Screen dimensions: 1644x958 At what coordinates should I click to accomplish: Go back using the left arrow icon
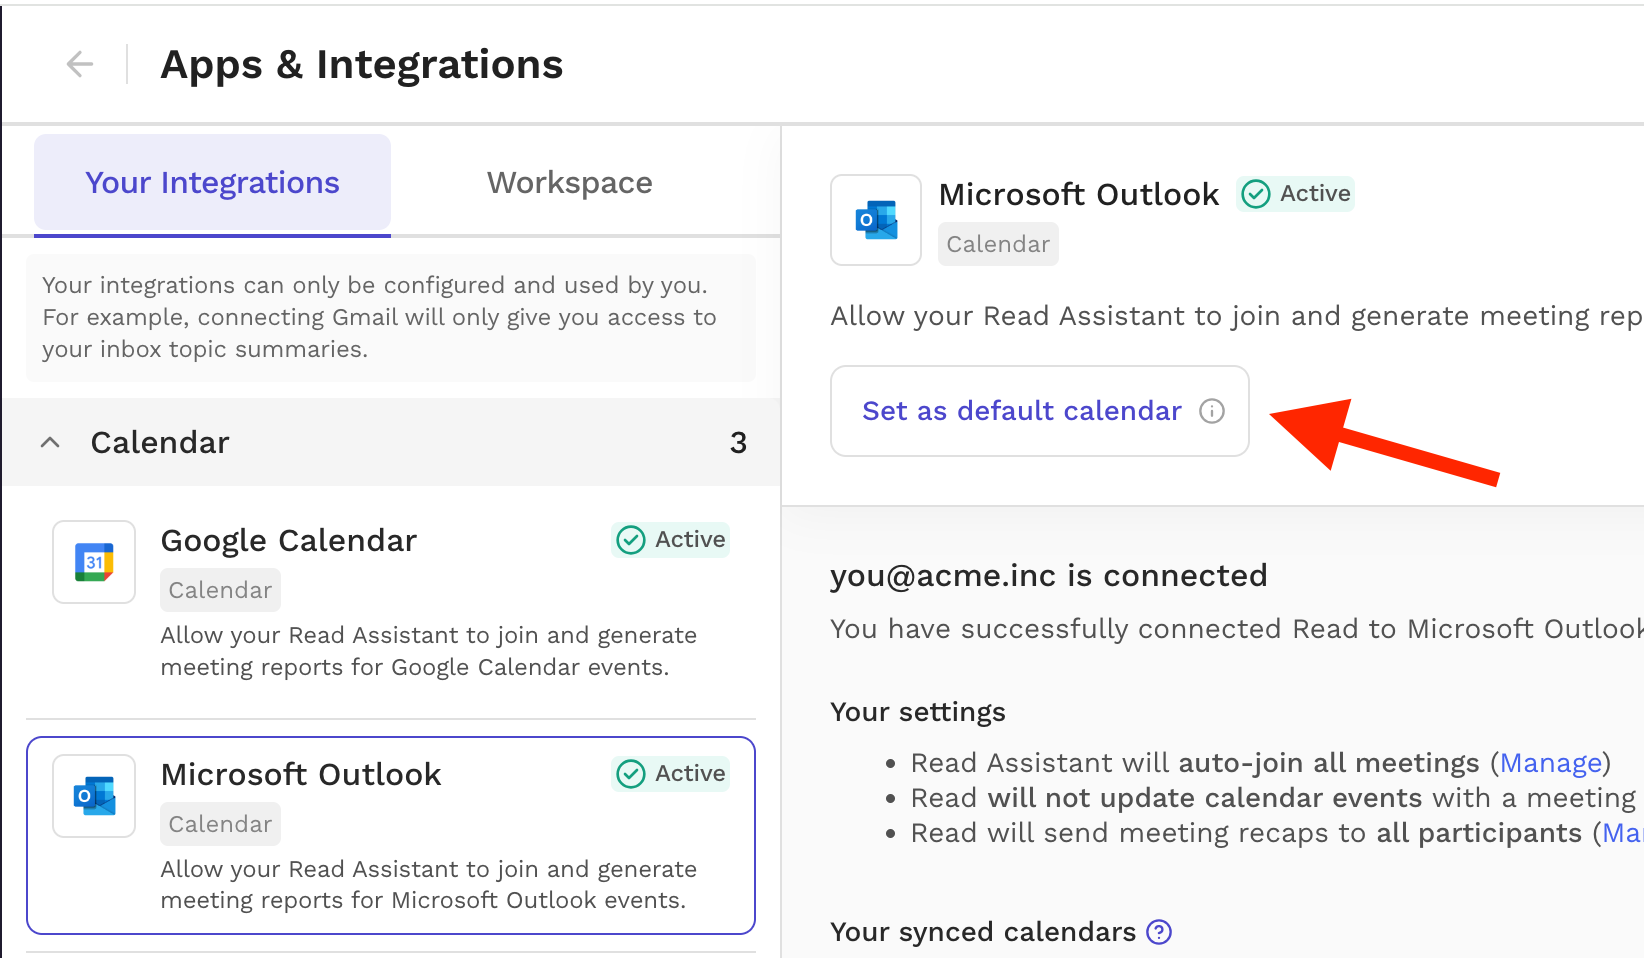click(x=80, y=64)
